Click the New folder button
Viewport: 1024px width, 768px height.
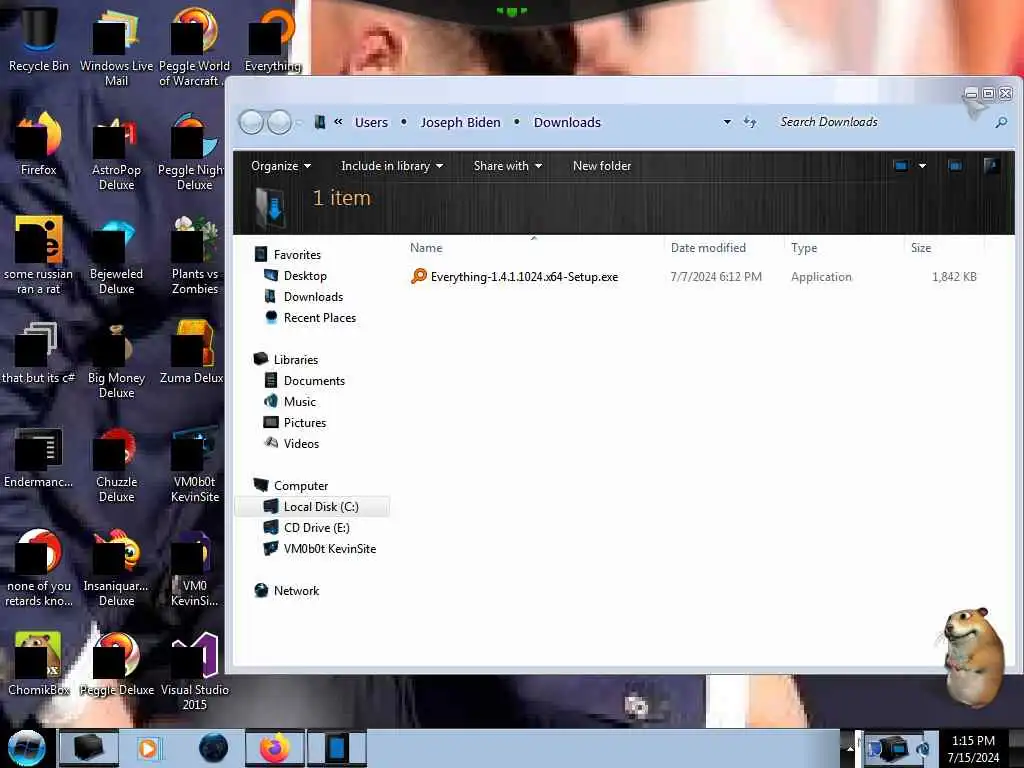coord(601,166)
